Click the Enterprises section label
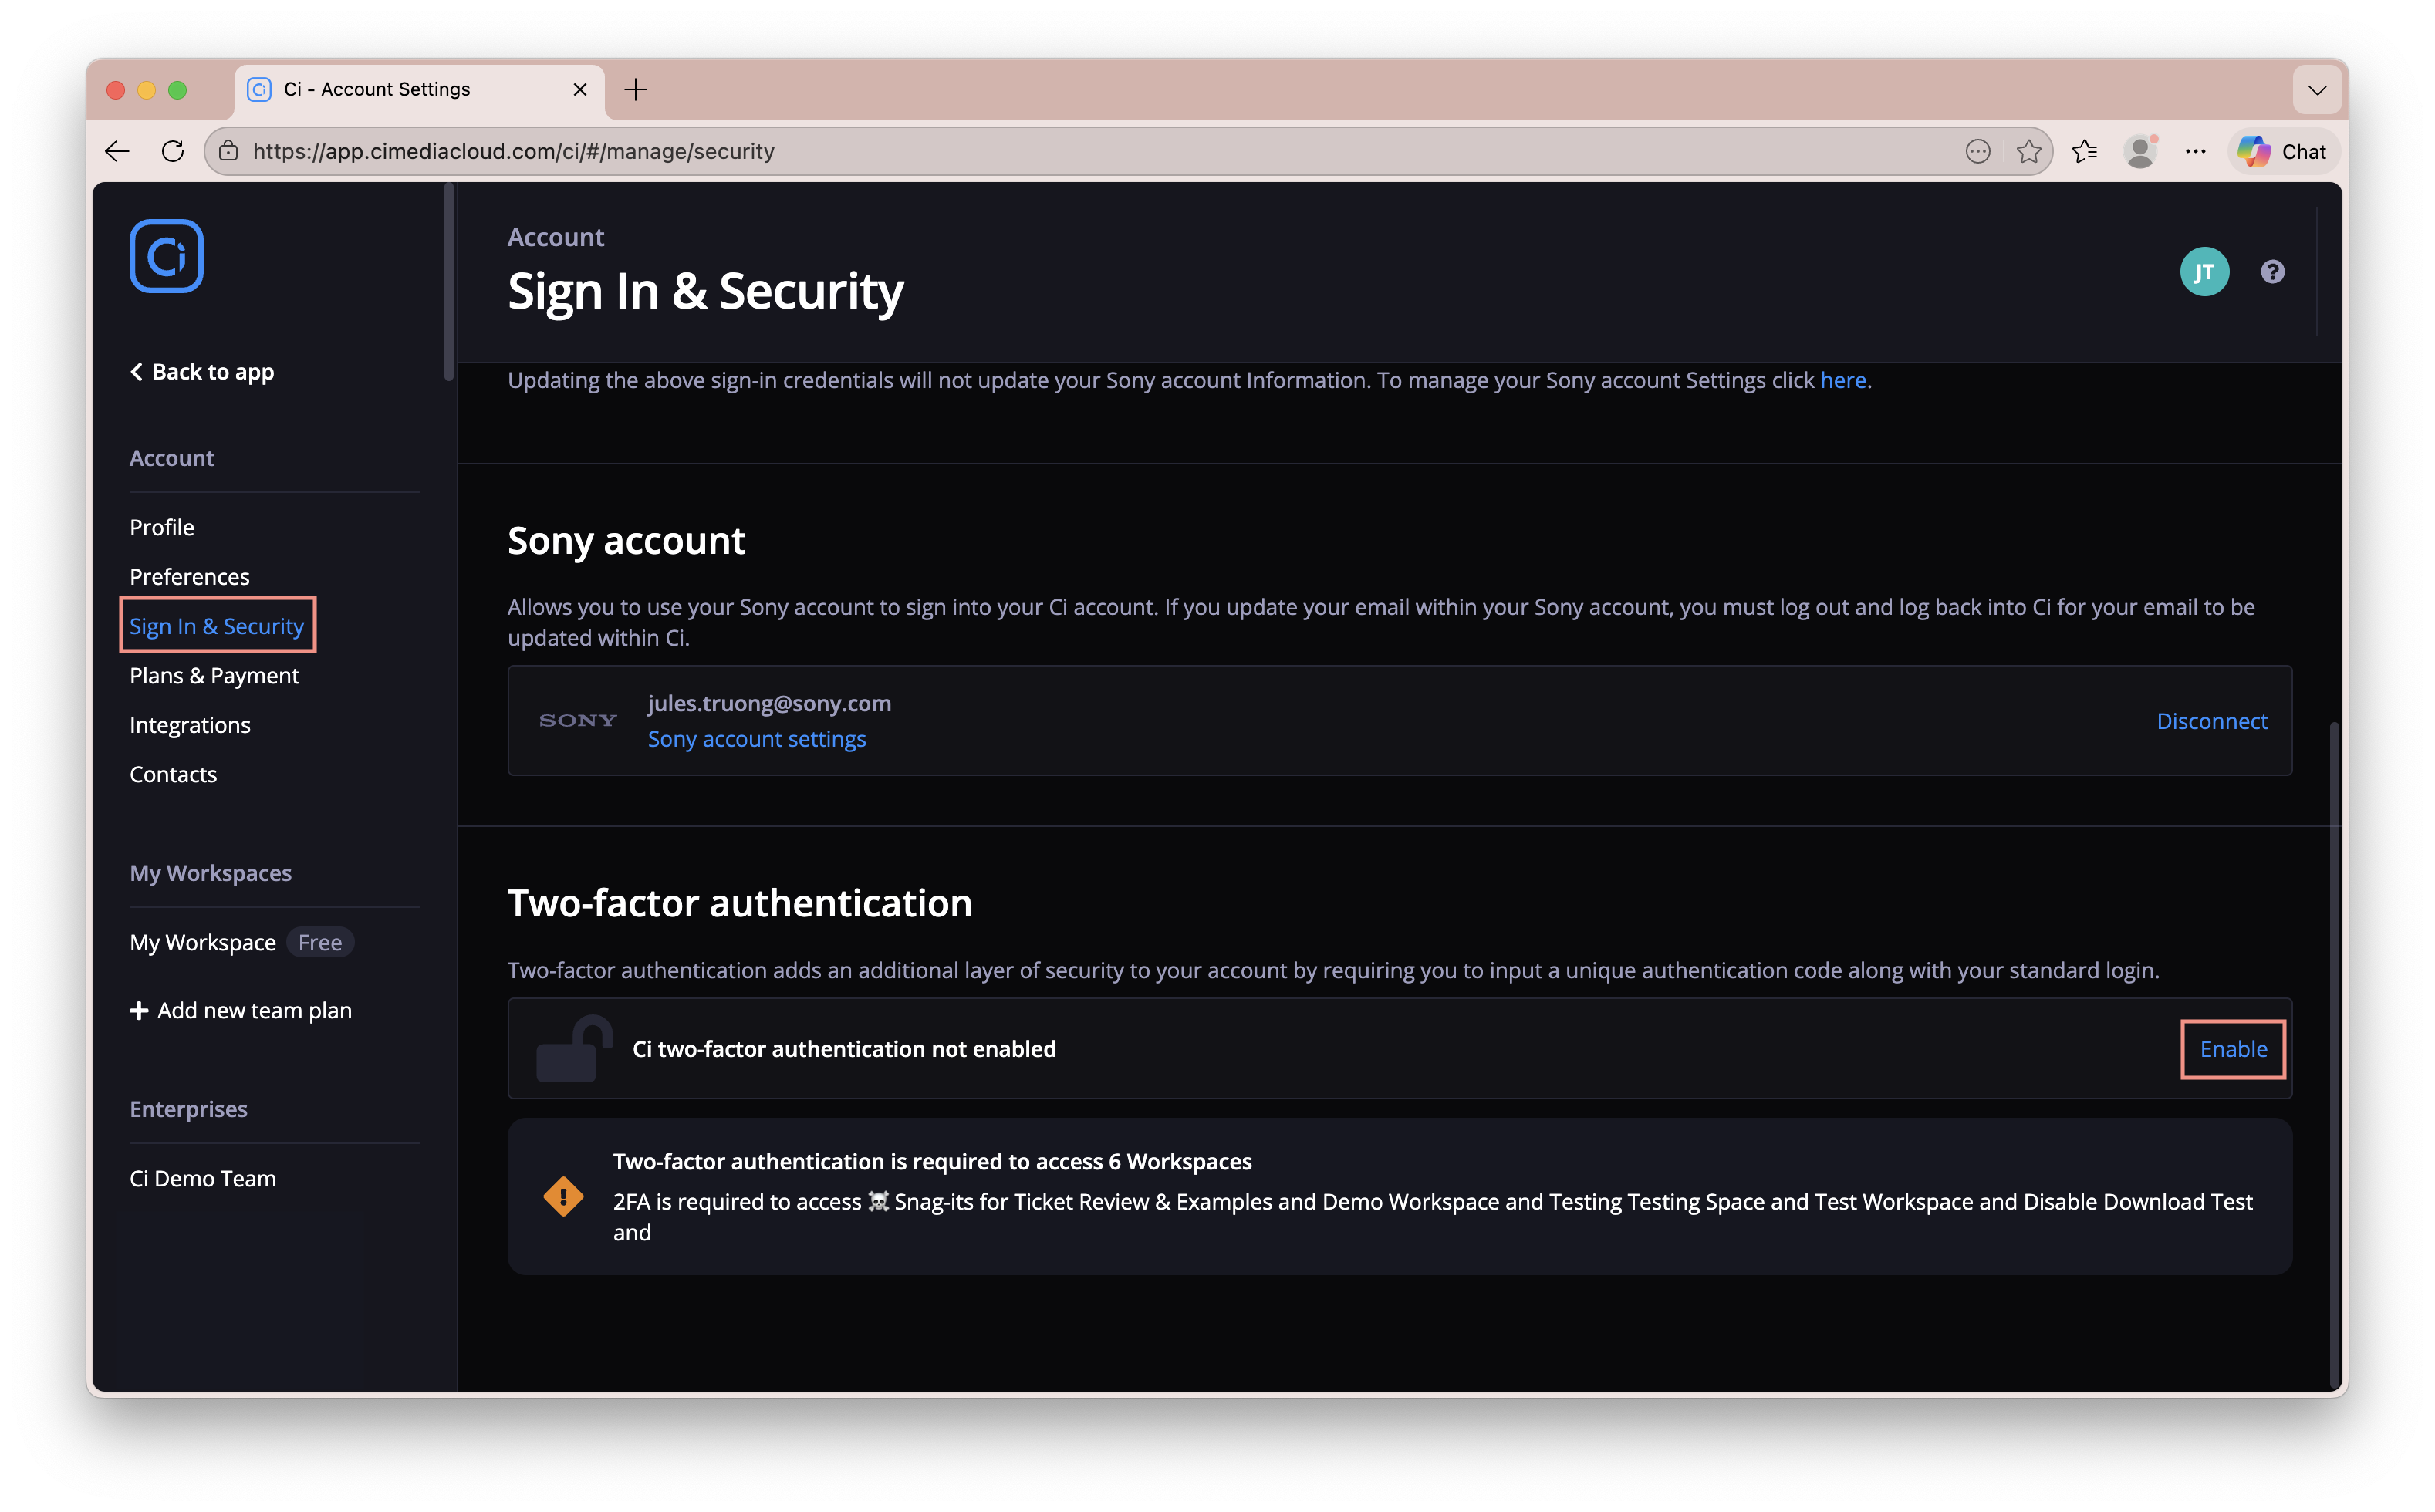2435x1512 pixels. pos(189,1109)
